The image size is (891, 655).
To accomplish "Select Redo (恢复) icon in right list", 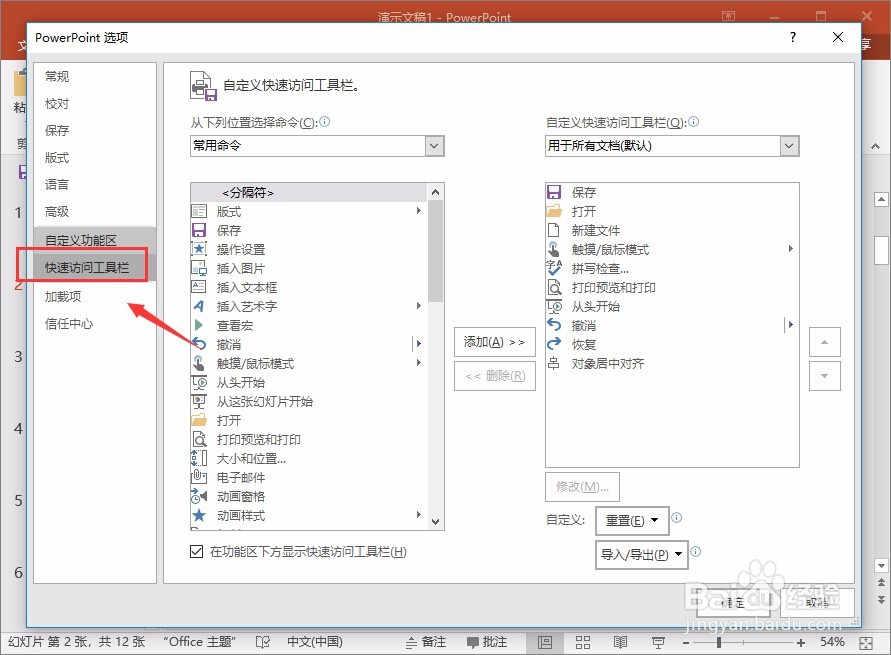I will point(554,344).
